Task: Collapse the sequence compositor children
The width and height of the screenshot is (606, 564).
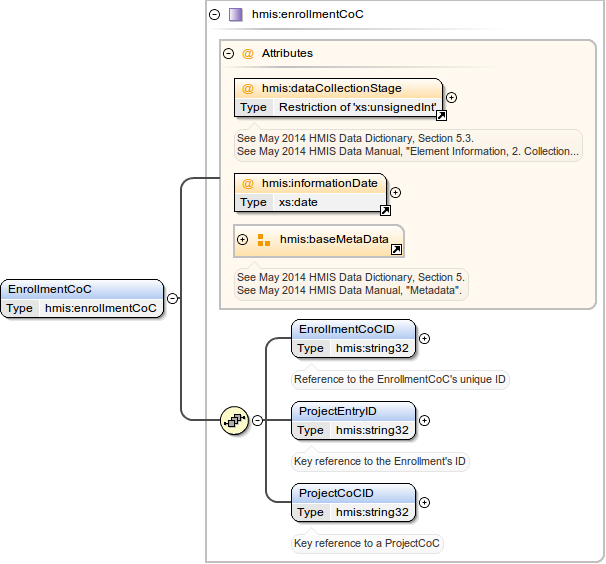Action: (257, 420)
